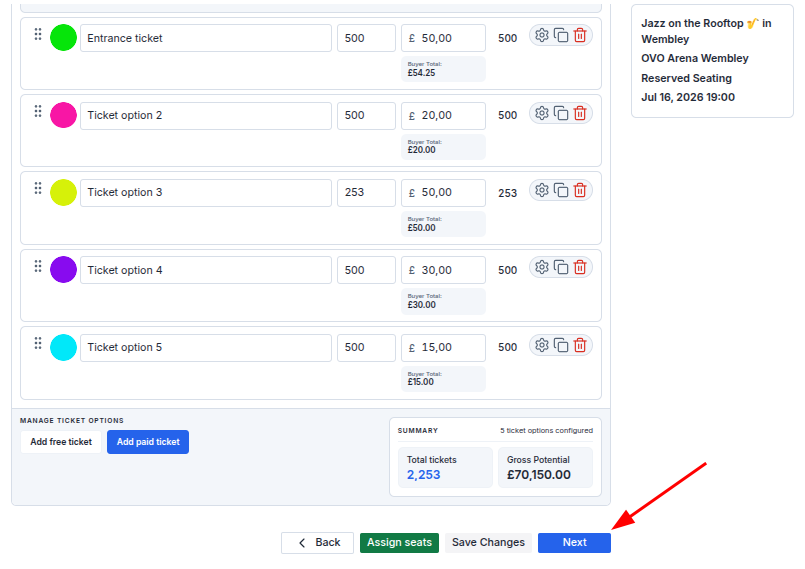Delete Ticket option 3 with trash icon
Image resolution: width=805 pixels, height=569 pixels.
(580, 191)
